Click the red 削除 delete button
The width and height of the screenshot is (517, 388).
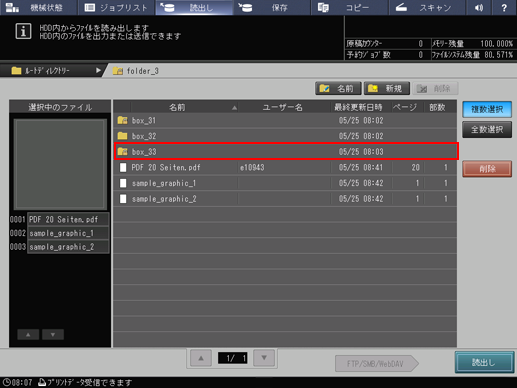[x=487, y=169]
